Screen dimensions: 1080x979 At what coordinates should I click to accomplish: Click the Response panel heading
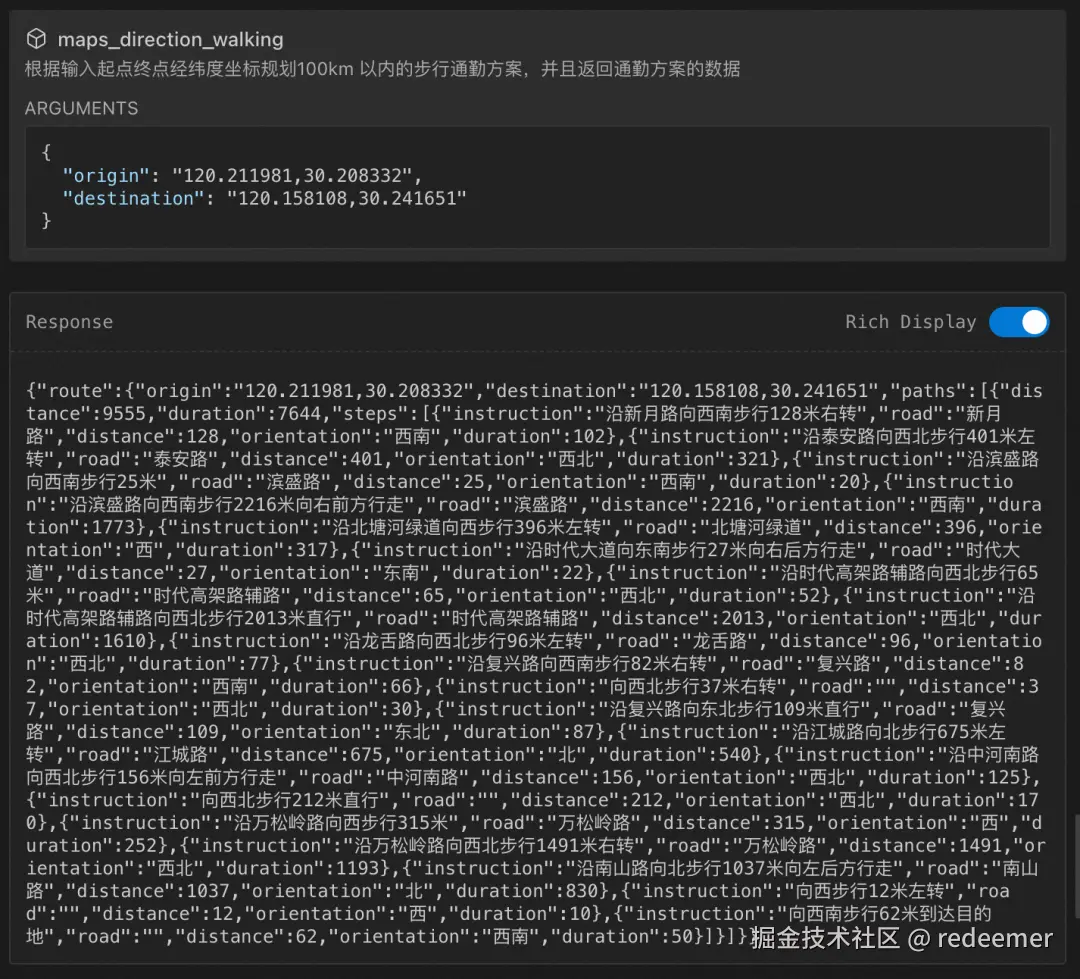(x=69, y=322)
